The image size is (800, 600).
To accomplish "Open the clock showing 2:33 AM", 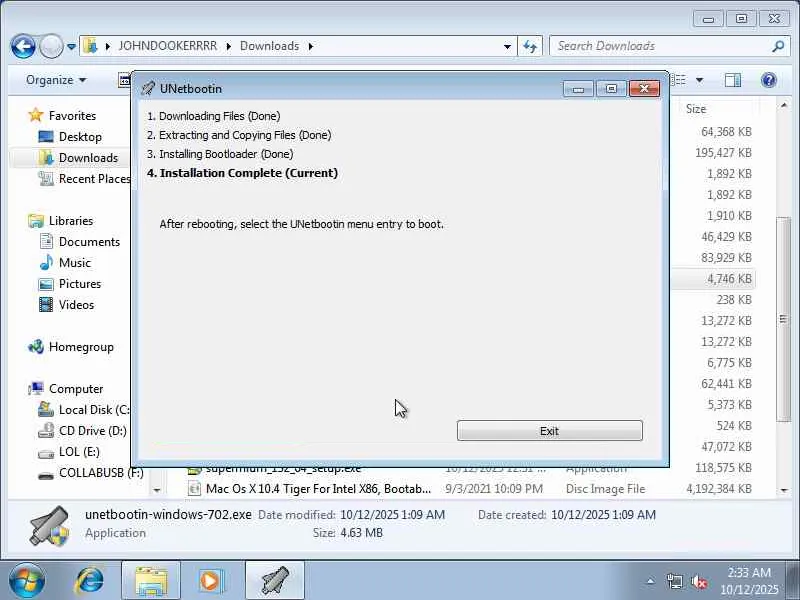I will pyautogui.click(x=749, y=581).
